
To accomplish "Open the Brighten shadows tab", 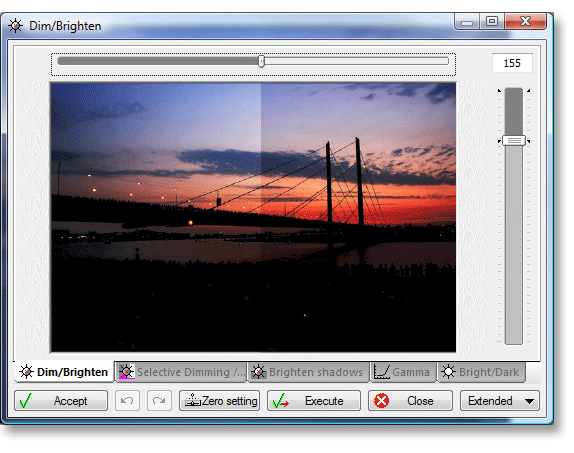I will pos(308,372).
